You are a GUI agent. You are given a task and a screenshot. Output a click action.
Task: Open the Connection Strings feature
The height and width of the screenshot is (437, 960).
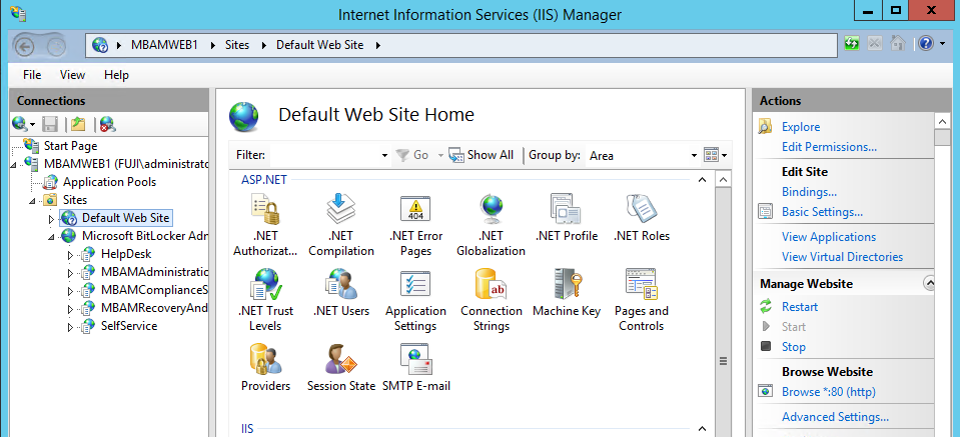click(x=491, y=300)
